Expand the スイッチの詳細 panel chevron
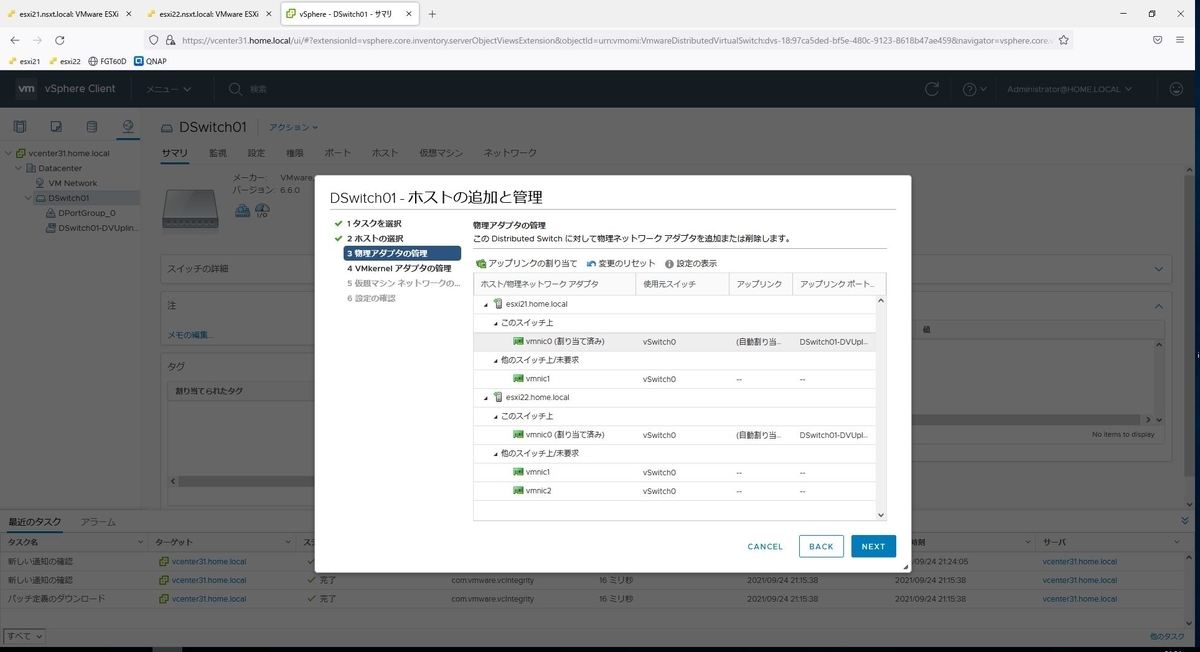Screen dimensions: 1200x652 pos(1159,269)
